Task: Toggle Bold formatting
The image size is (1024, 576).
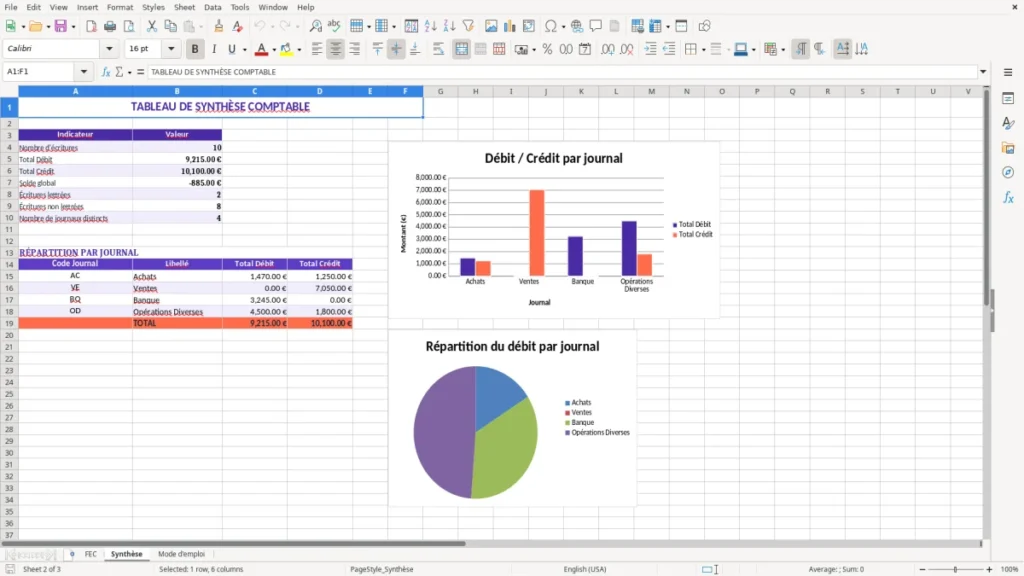Action: click(x=195, y=49)
